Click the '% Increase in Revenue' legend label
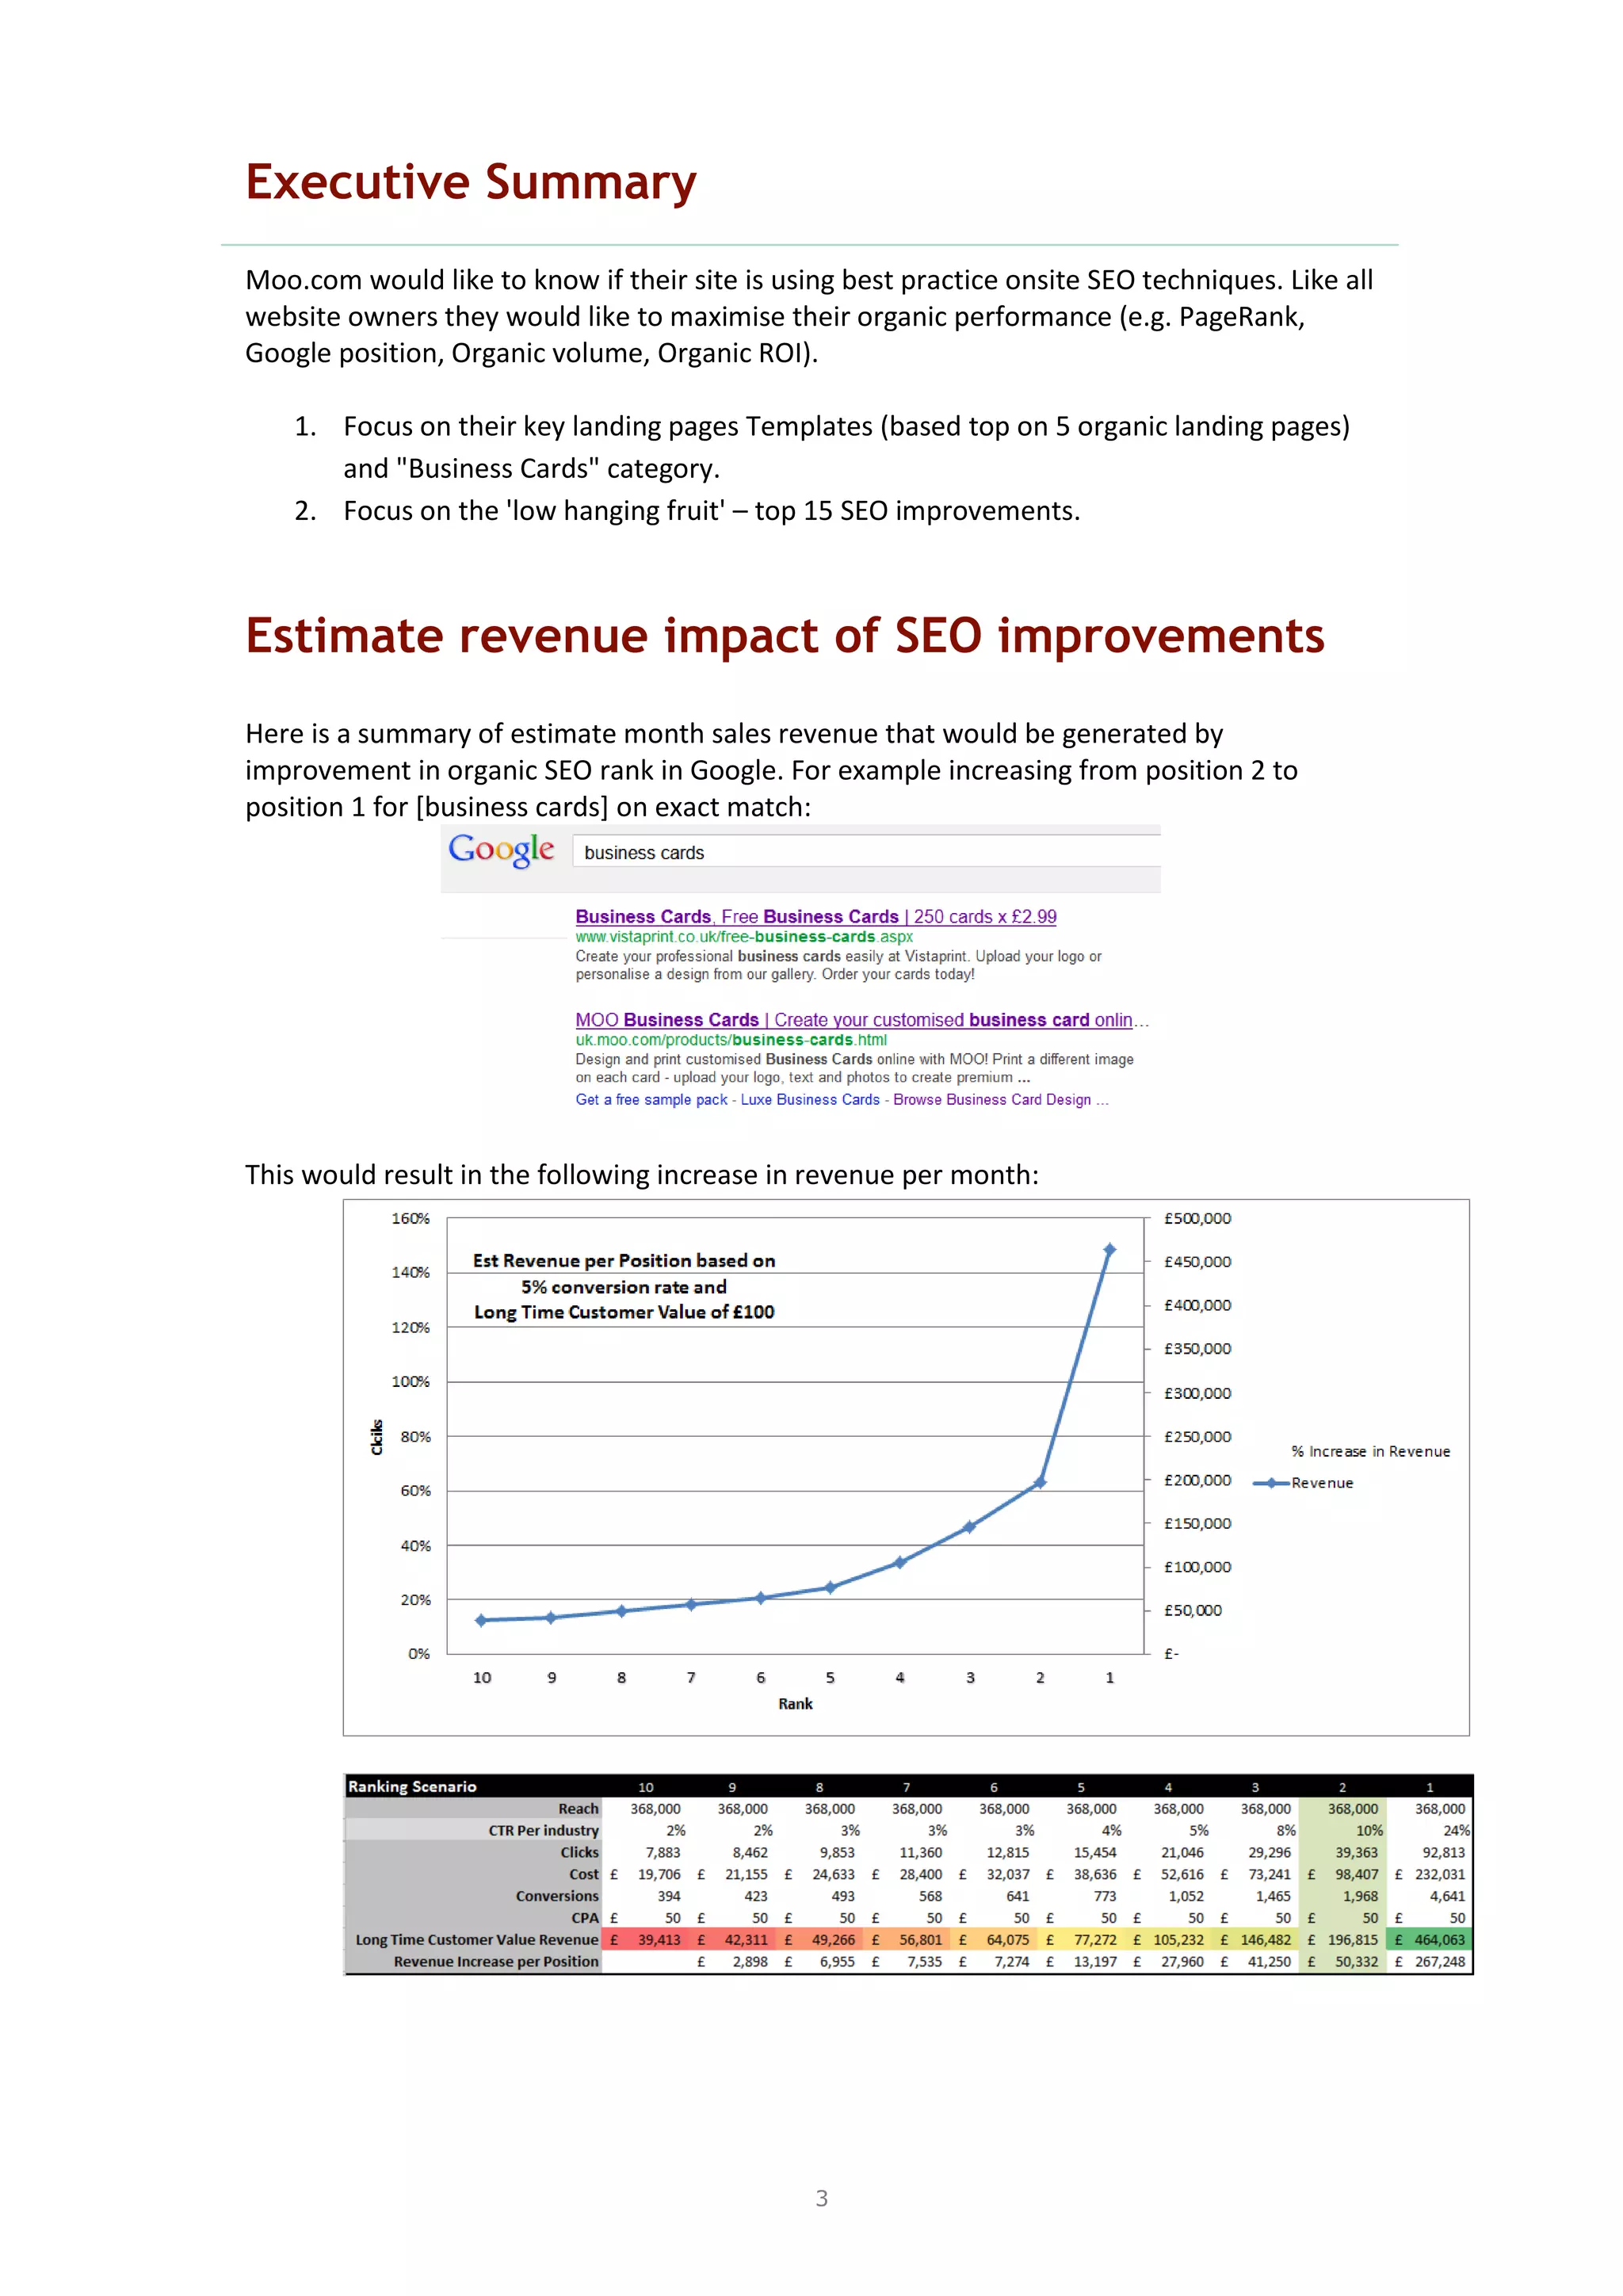This screenshot has height=2296, width=1623. tap(1370, 1451)
